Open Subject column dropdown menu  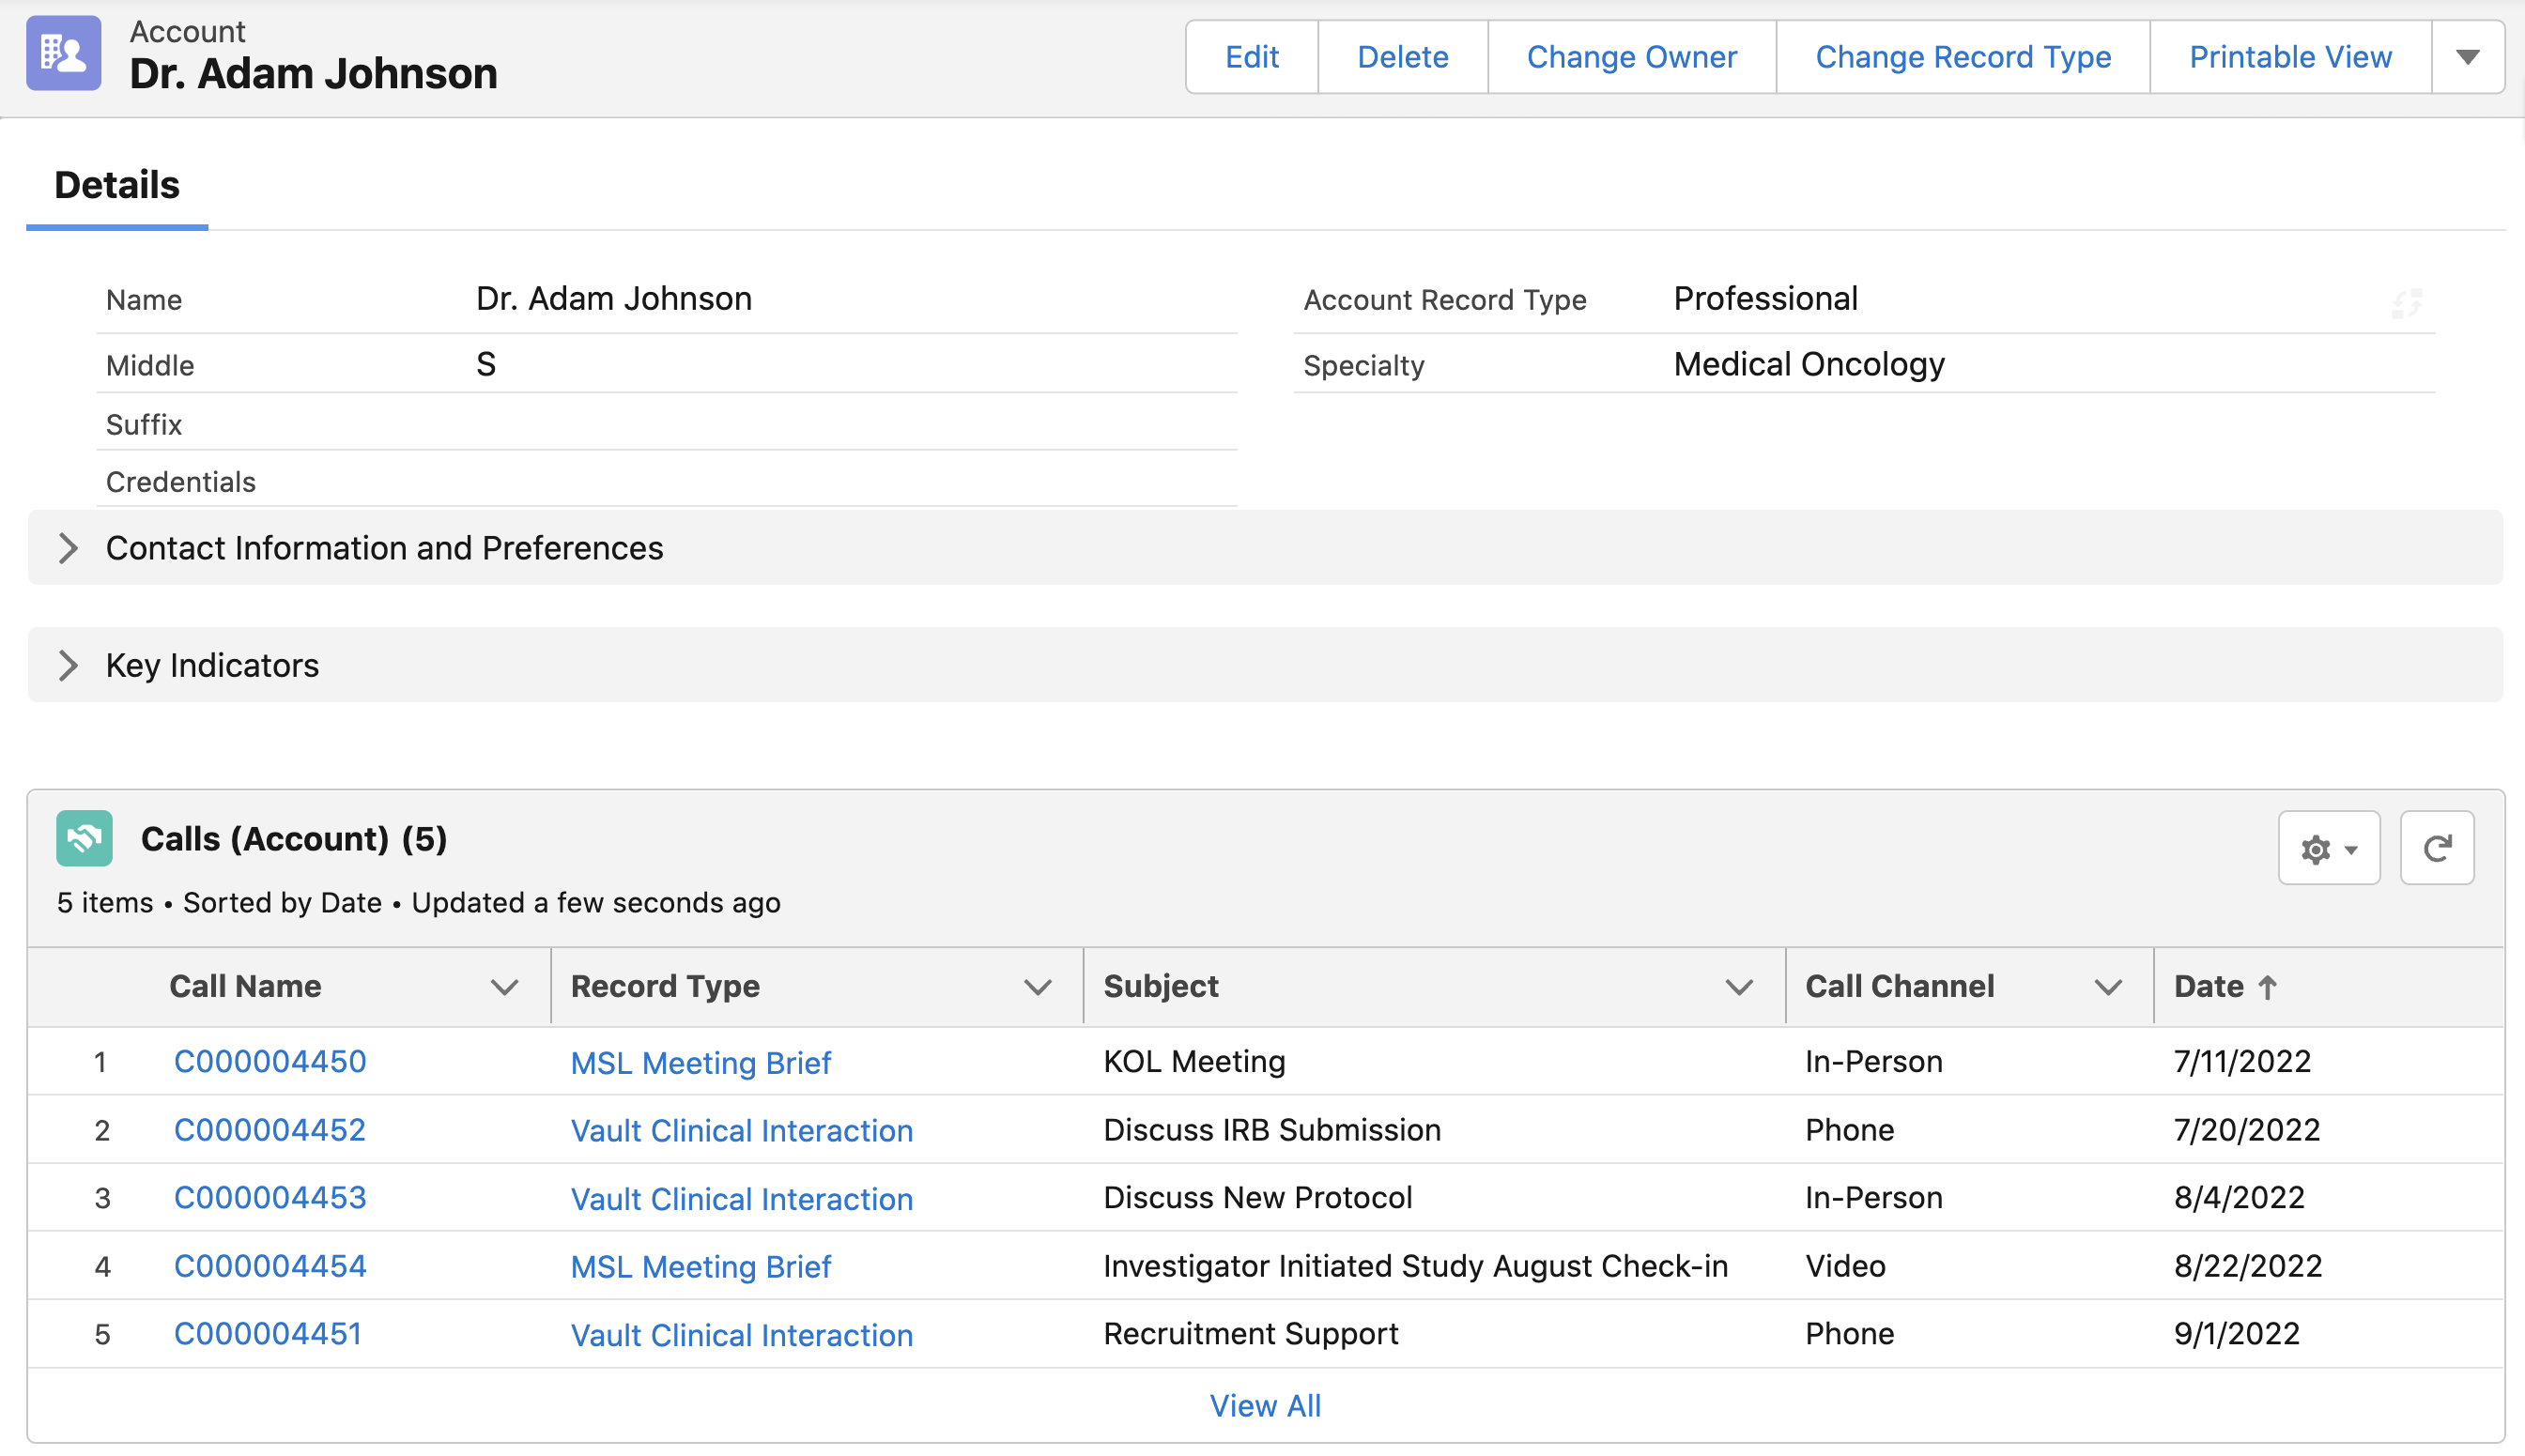coord(1739,987)
